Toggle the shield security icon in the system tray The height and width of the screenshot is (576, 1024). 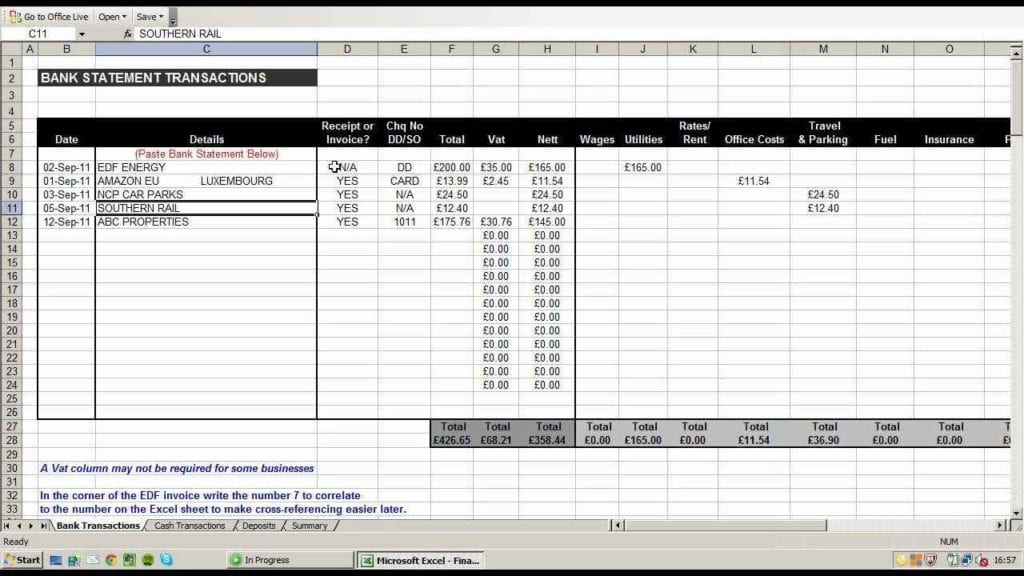[930, 560]
